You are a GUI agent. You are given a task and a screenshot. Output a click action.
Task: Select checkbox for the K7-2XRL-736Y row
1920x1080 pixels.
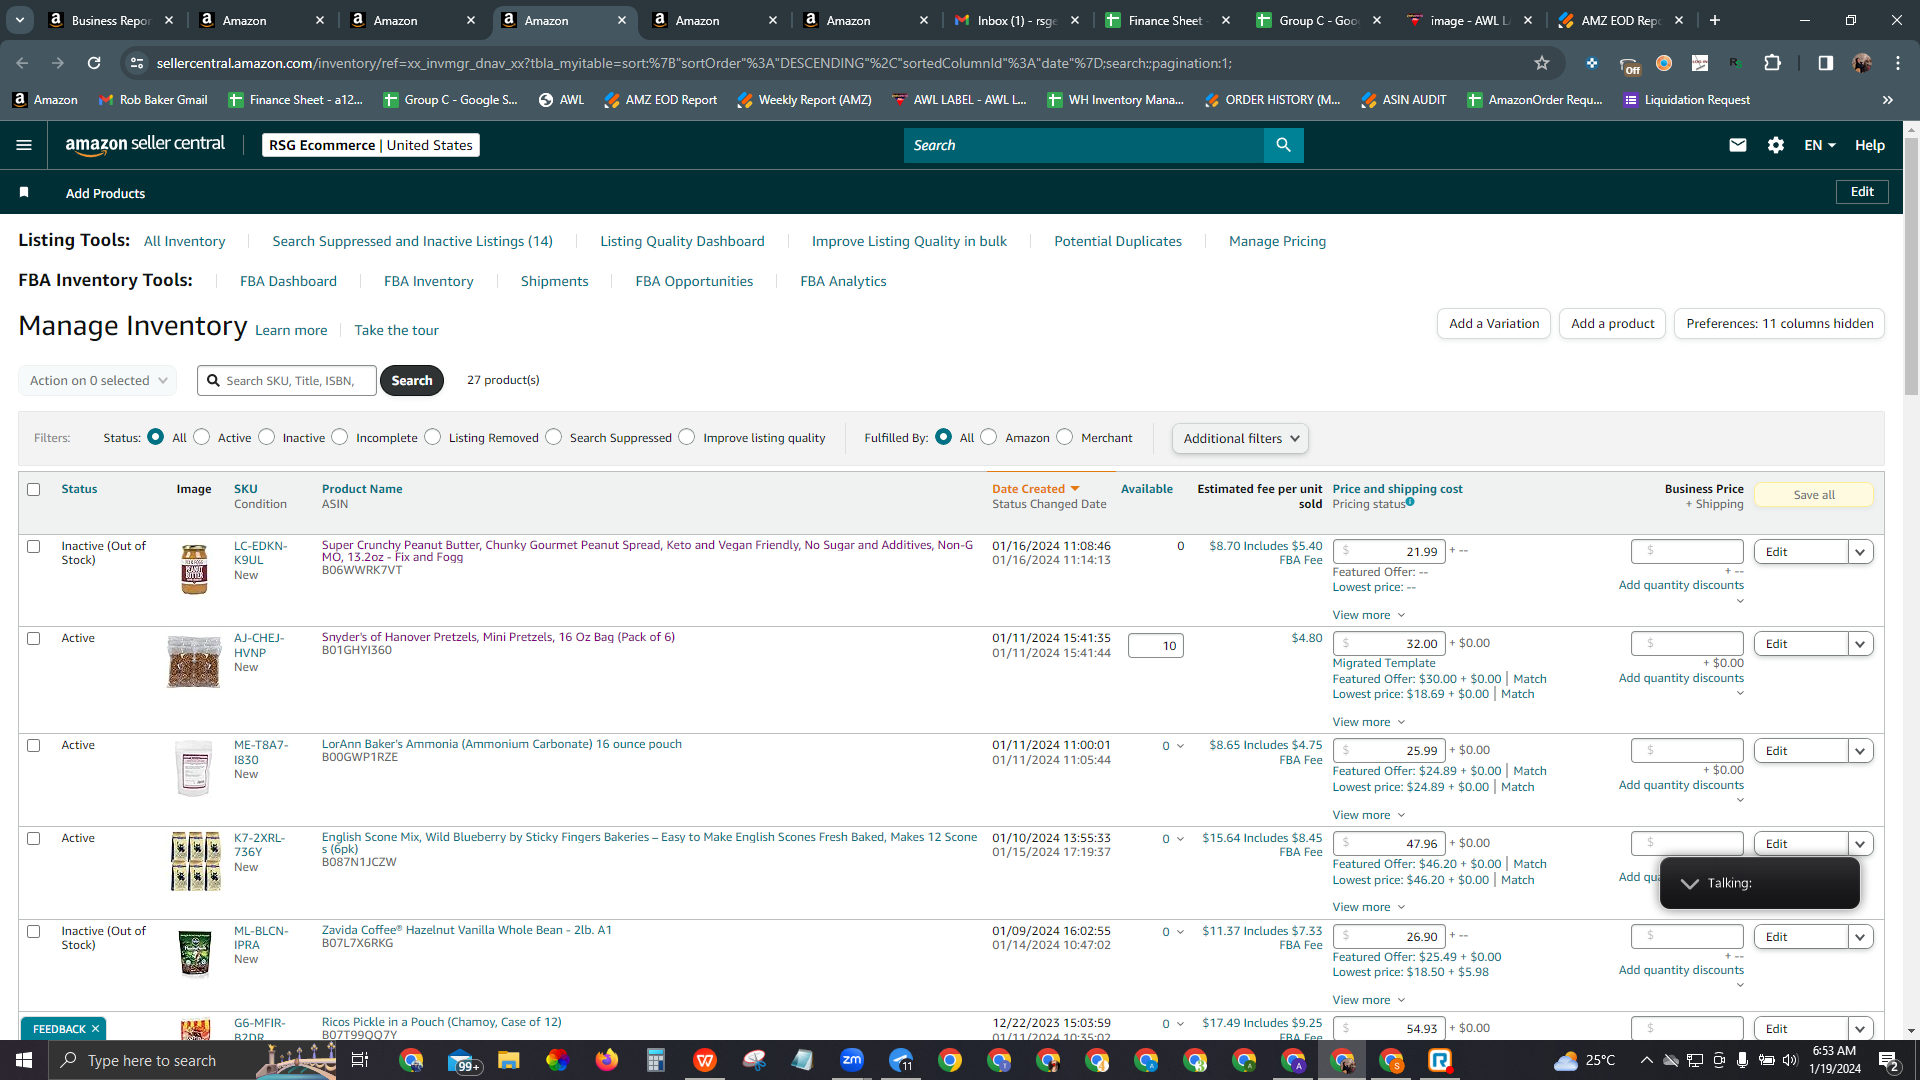pos(34,839)
